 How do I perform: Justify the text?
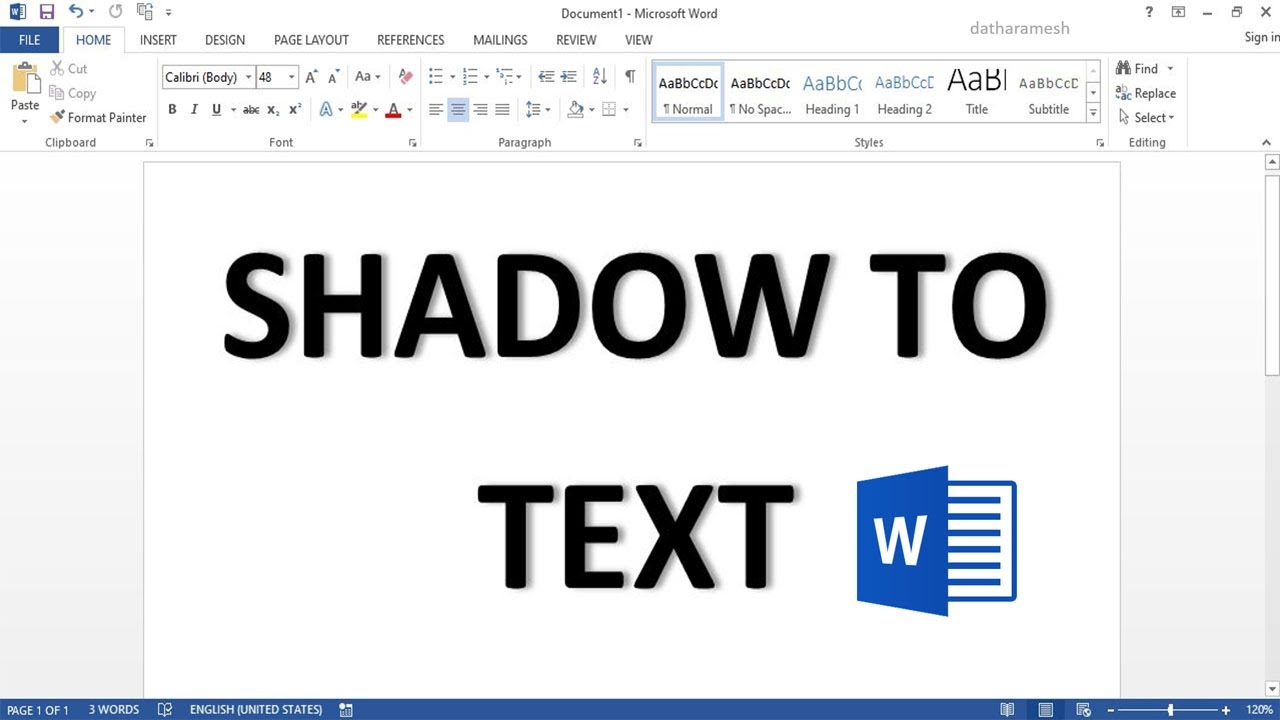pos(502,110)
